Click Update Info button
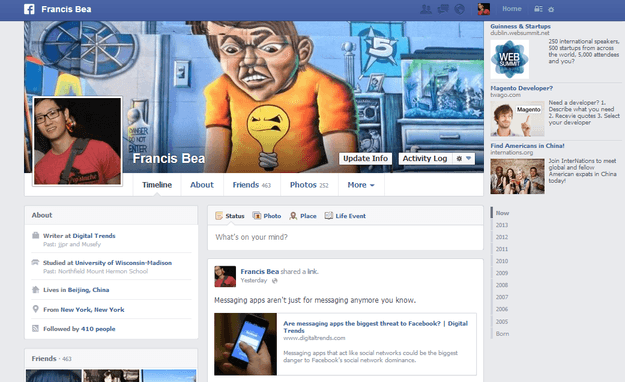This screenshot has width=625, height=382. tap(366, 158)
